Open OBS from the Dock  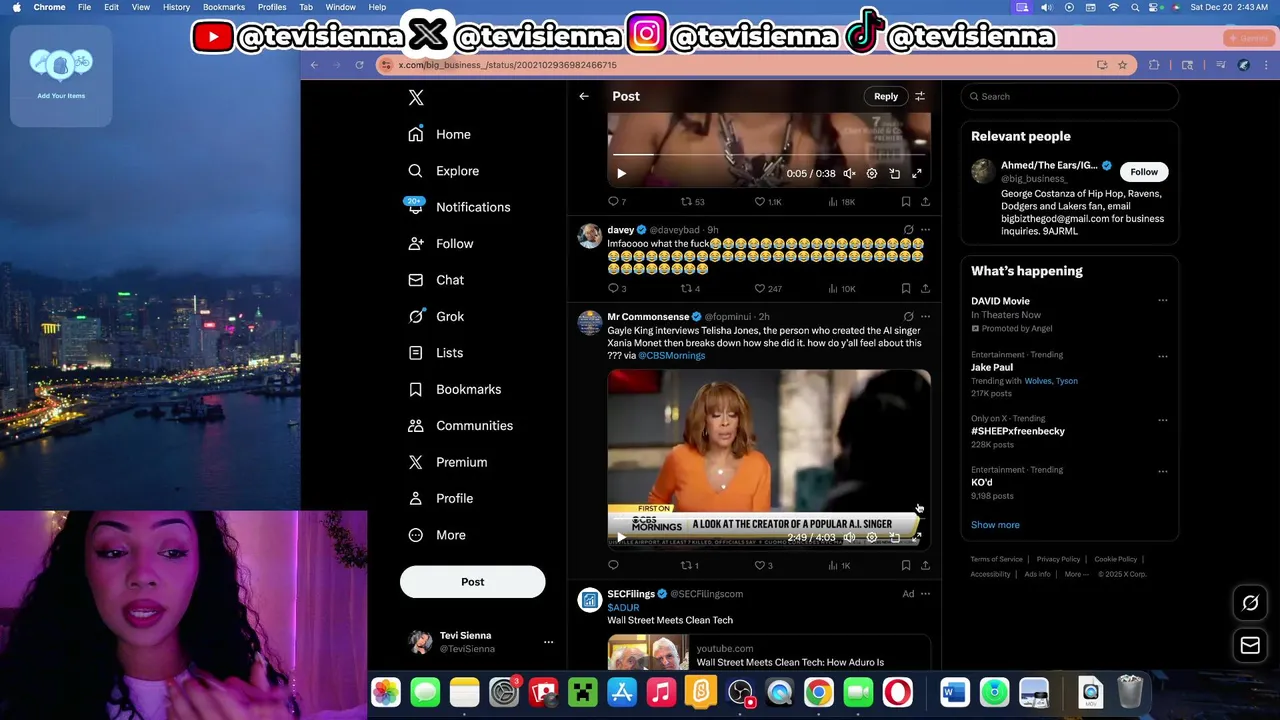tap(740, 692)
